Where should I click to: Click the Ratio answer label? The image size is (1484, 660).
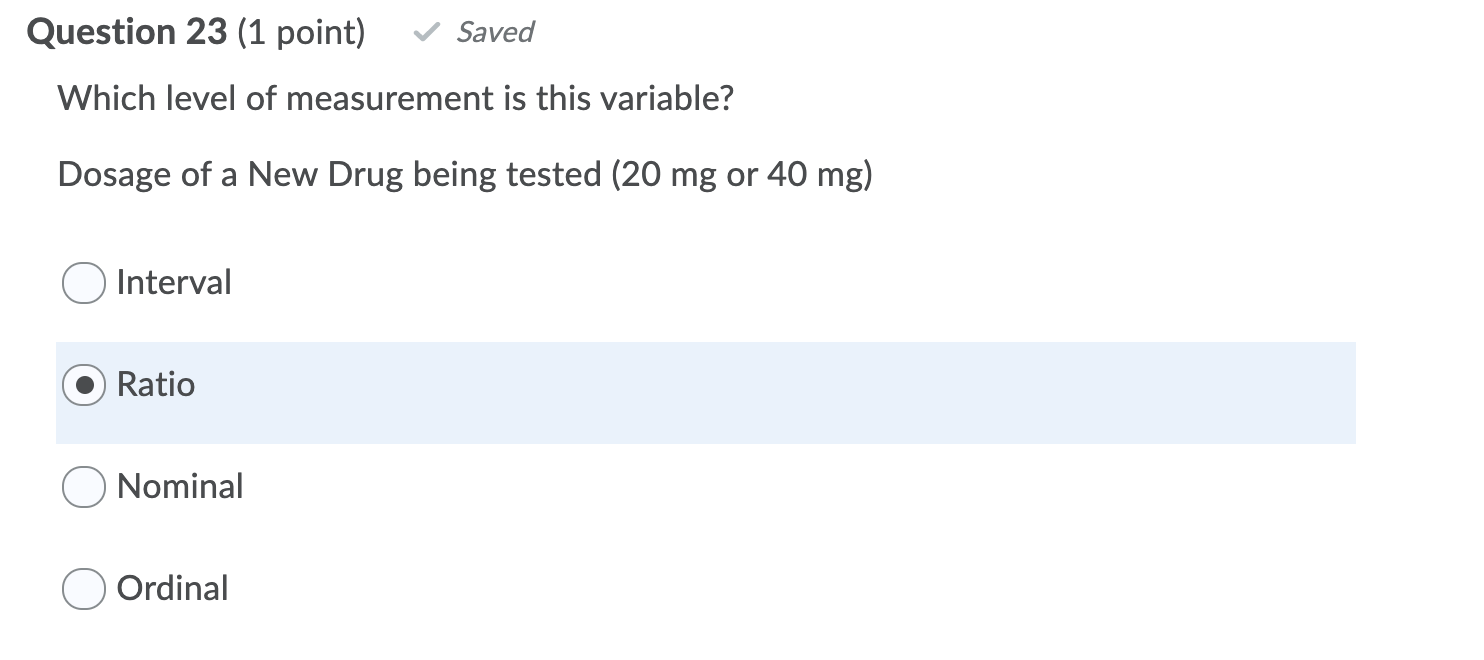155,385
